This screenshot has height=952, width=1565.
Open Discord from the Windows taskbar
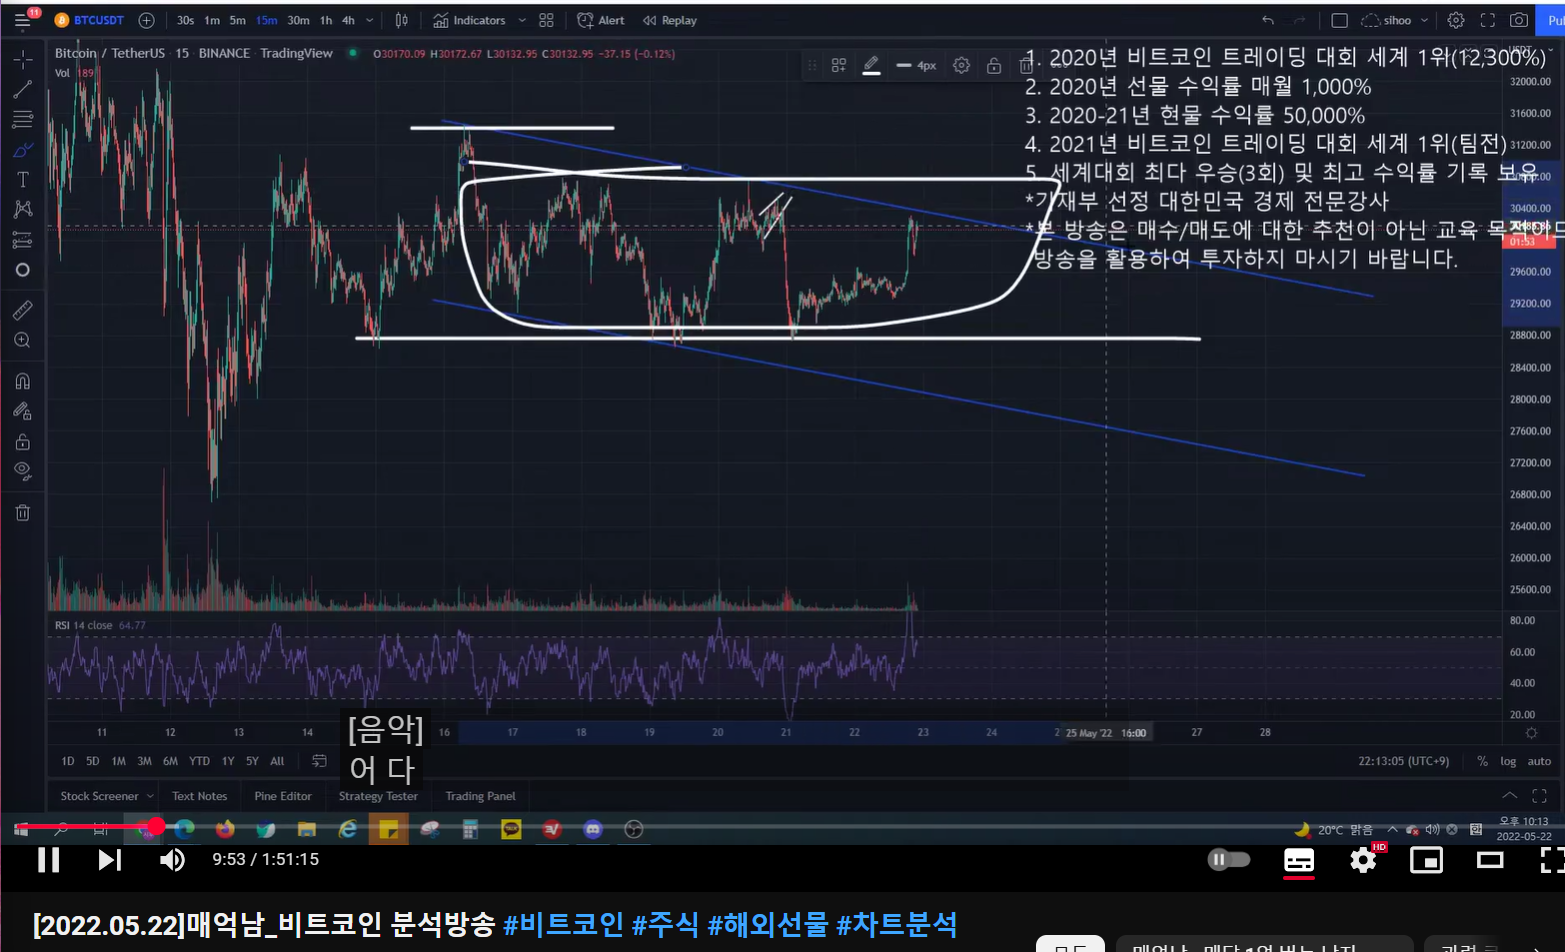[593, 829]
